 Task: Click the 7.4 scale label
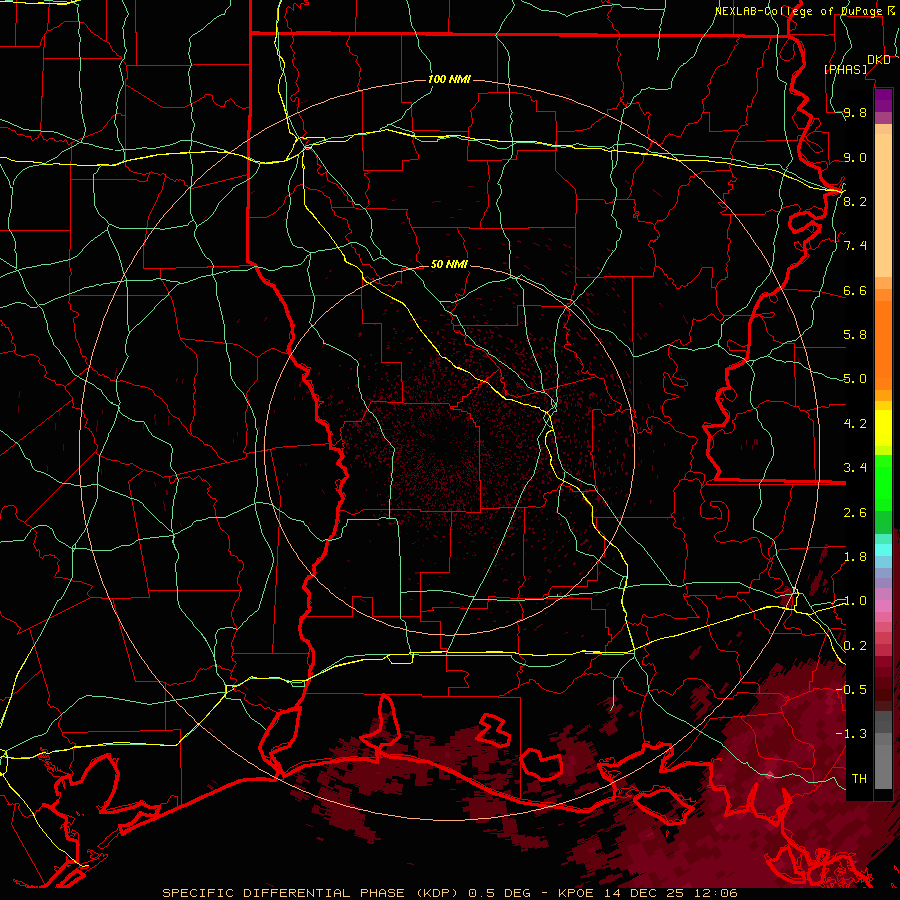pos(855,246)
